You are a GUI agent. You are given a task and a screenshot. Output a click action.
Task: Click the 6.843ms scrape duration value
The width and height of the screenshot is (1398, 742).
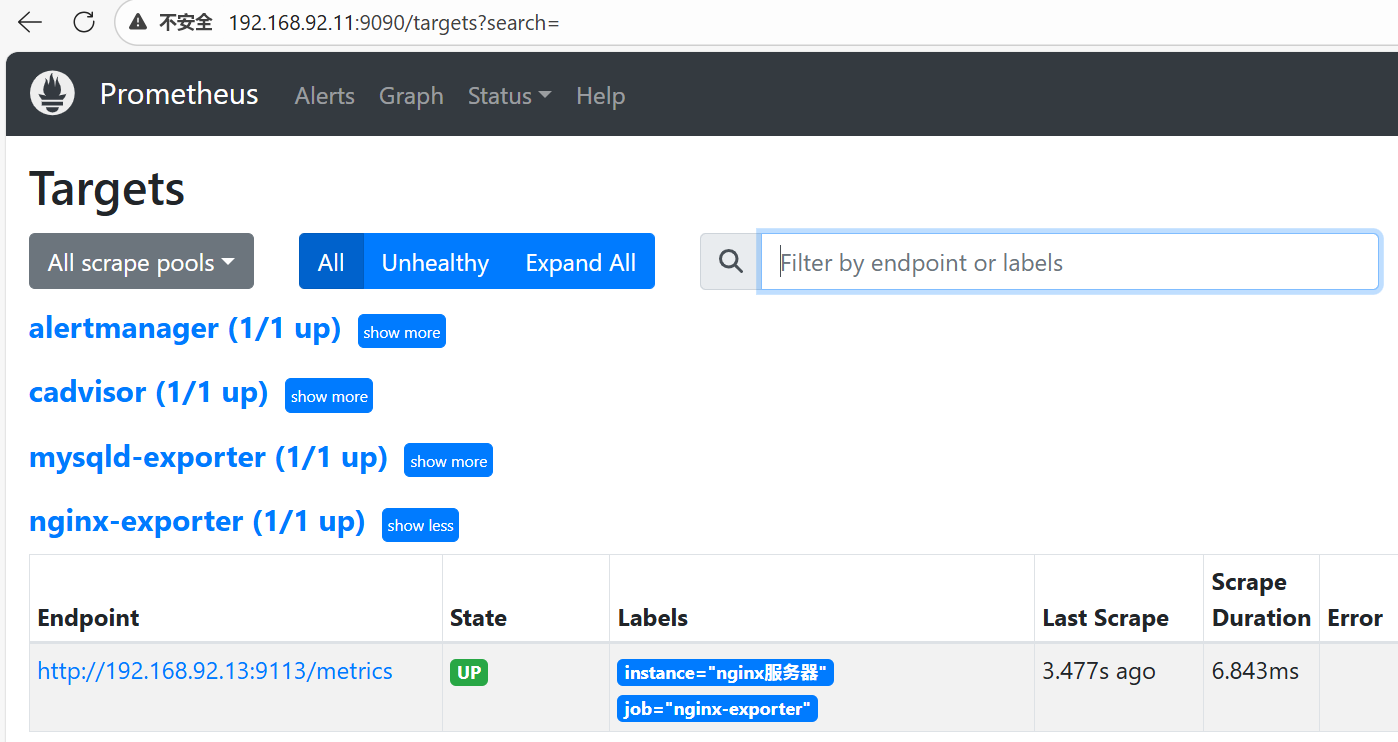click(1255, 671)
